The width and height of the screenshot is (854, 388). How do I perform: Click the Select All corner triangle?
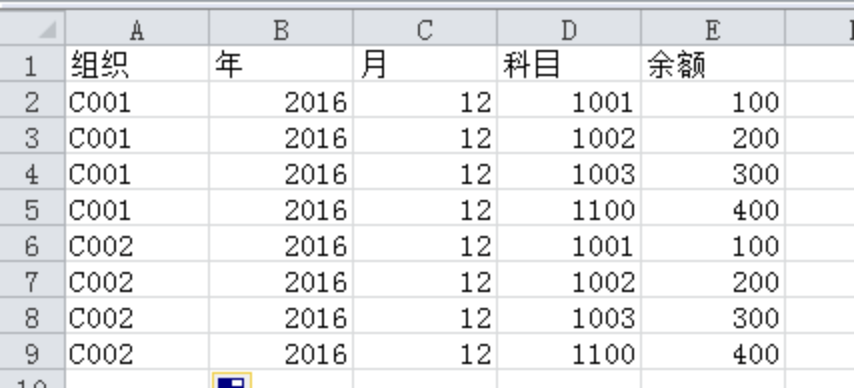pyautogui.click(x=32, y=28)
